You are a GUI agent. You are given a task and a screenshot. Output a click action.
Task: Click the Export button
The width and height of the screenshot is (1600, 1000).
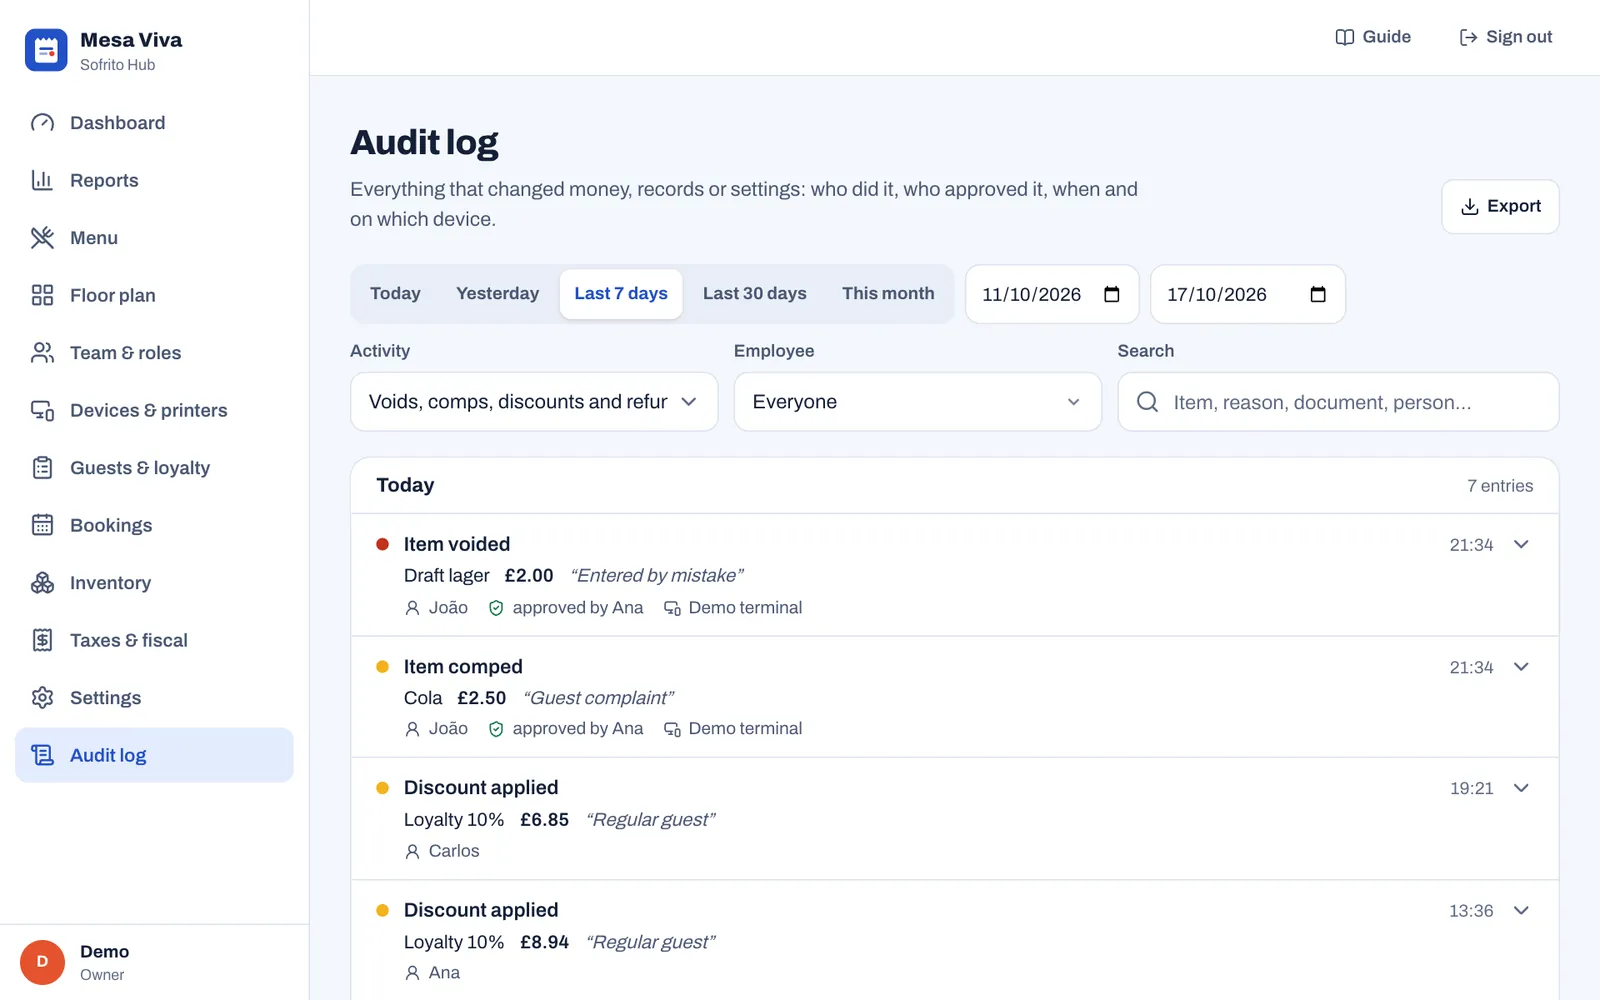pyautogui.click(x=1500, y=207)
